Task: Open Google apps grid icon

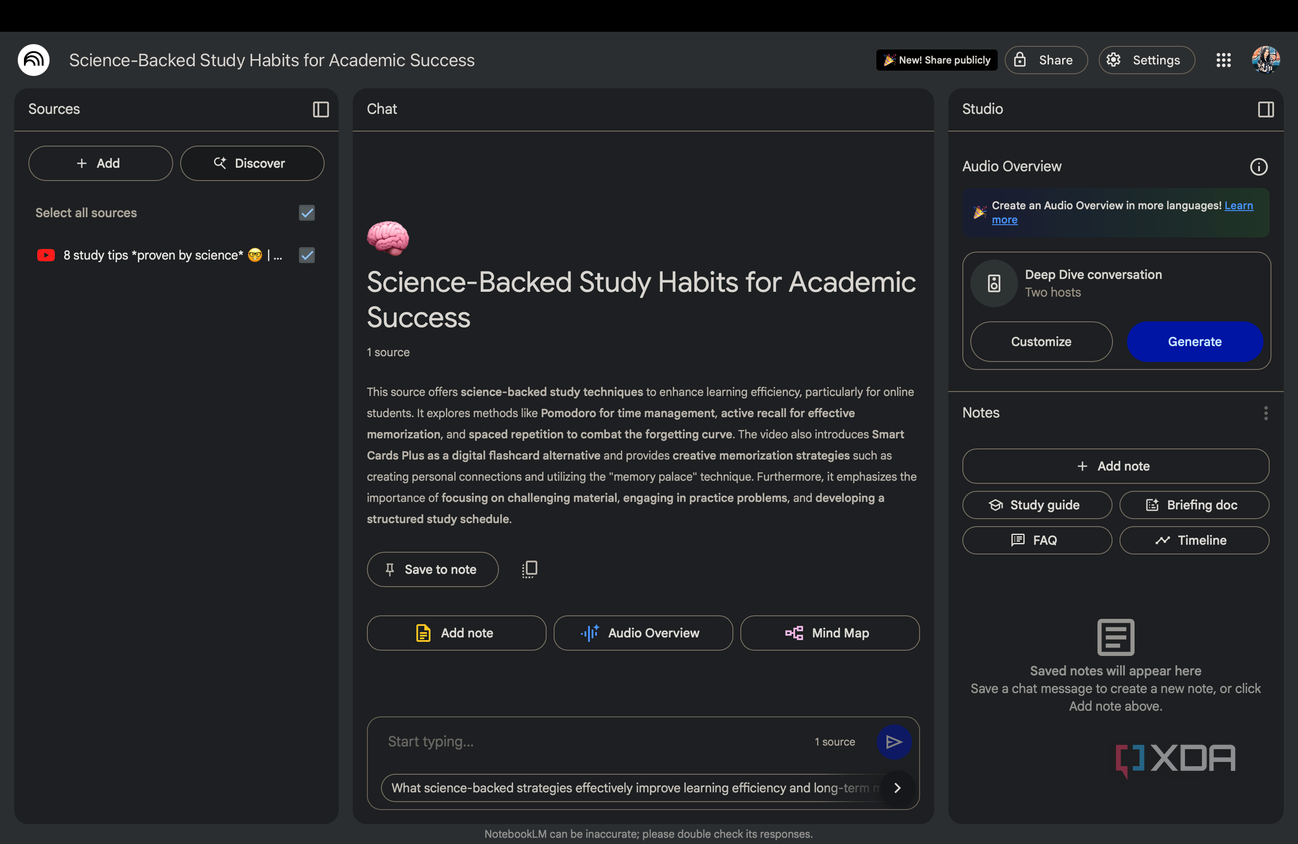Action: (1223, 60)
